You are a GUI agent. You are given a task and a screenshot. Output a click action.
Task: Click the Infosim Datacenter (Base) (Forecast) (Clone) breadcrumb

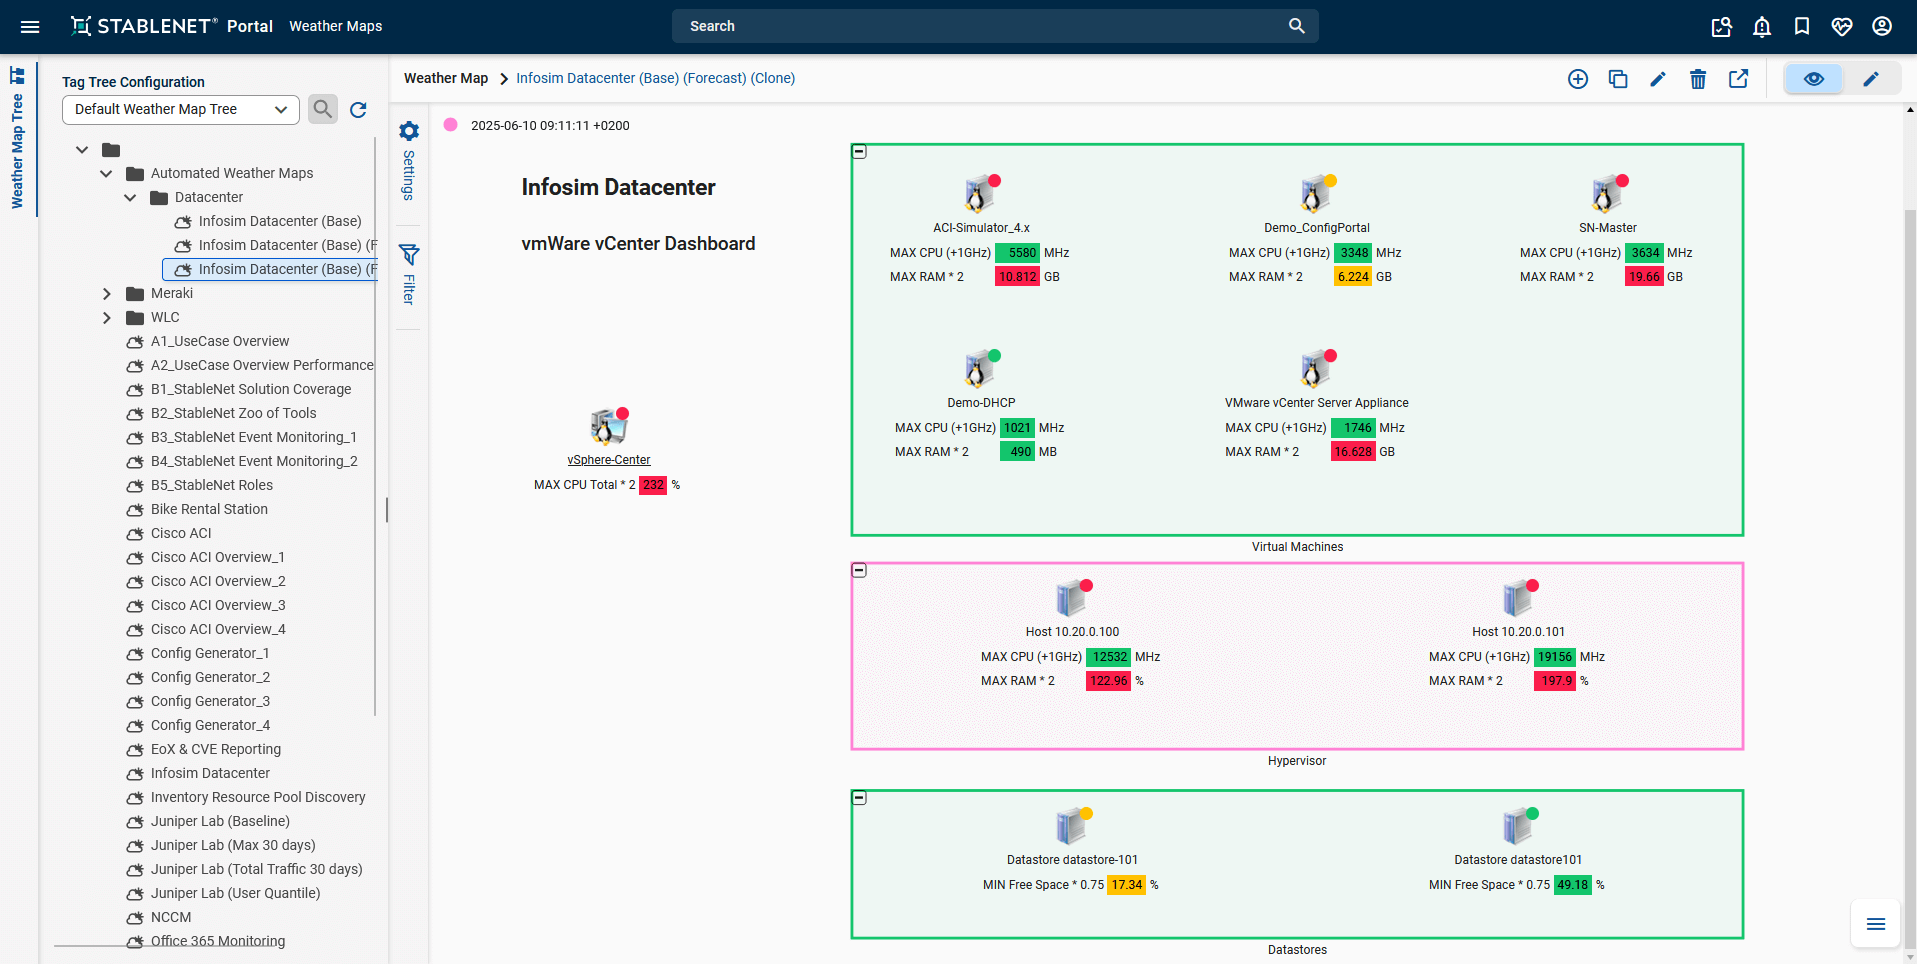coord(656,78)
